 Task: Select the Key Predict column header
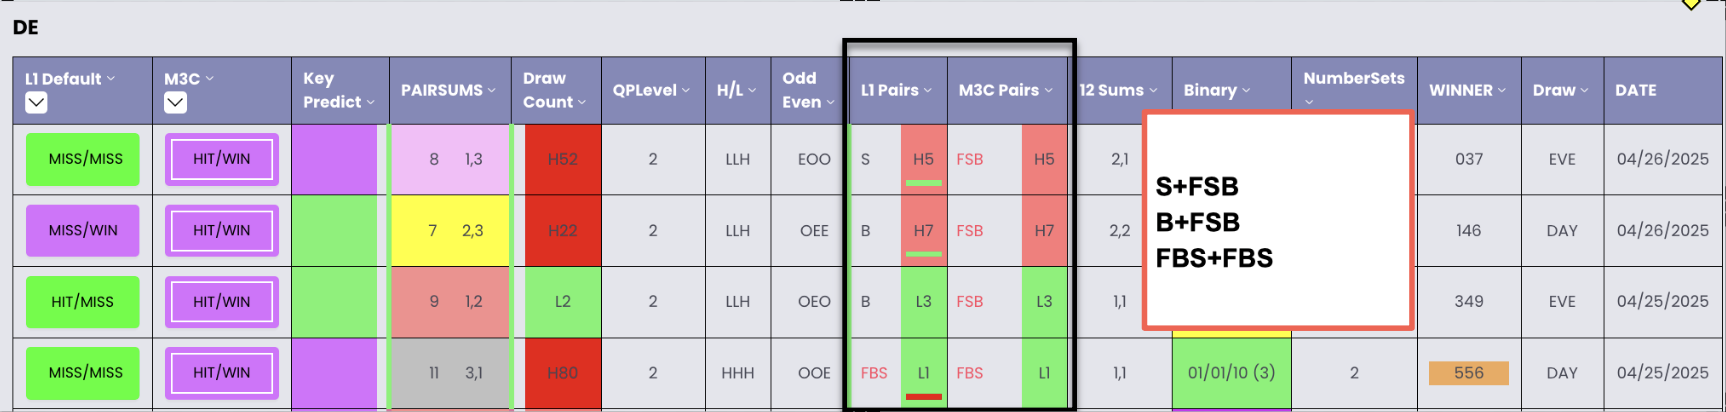coord(340,90)
